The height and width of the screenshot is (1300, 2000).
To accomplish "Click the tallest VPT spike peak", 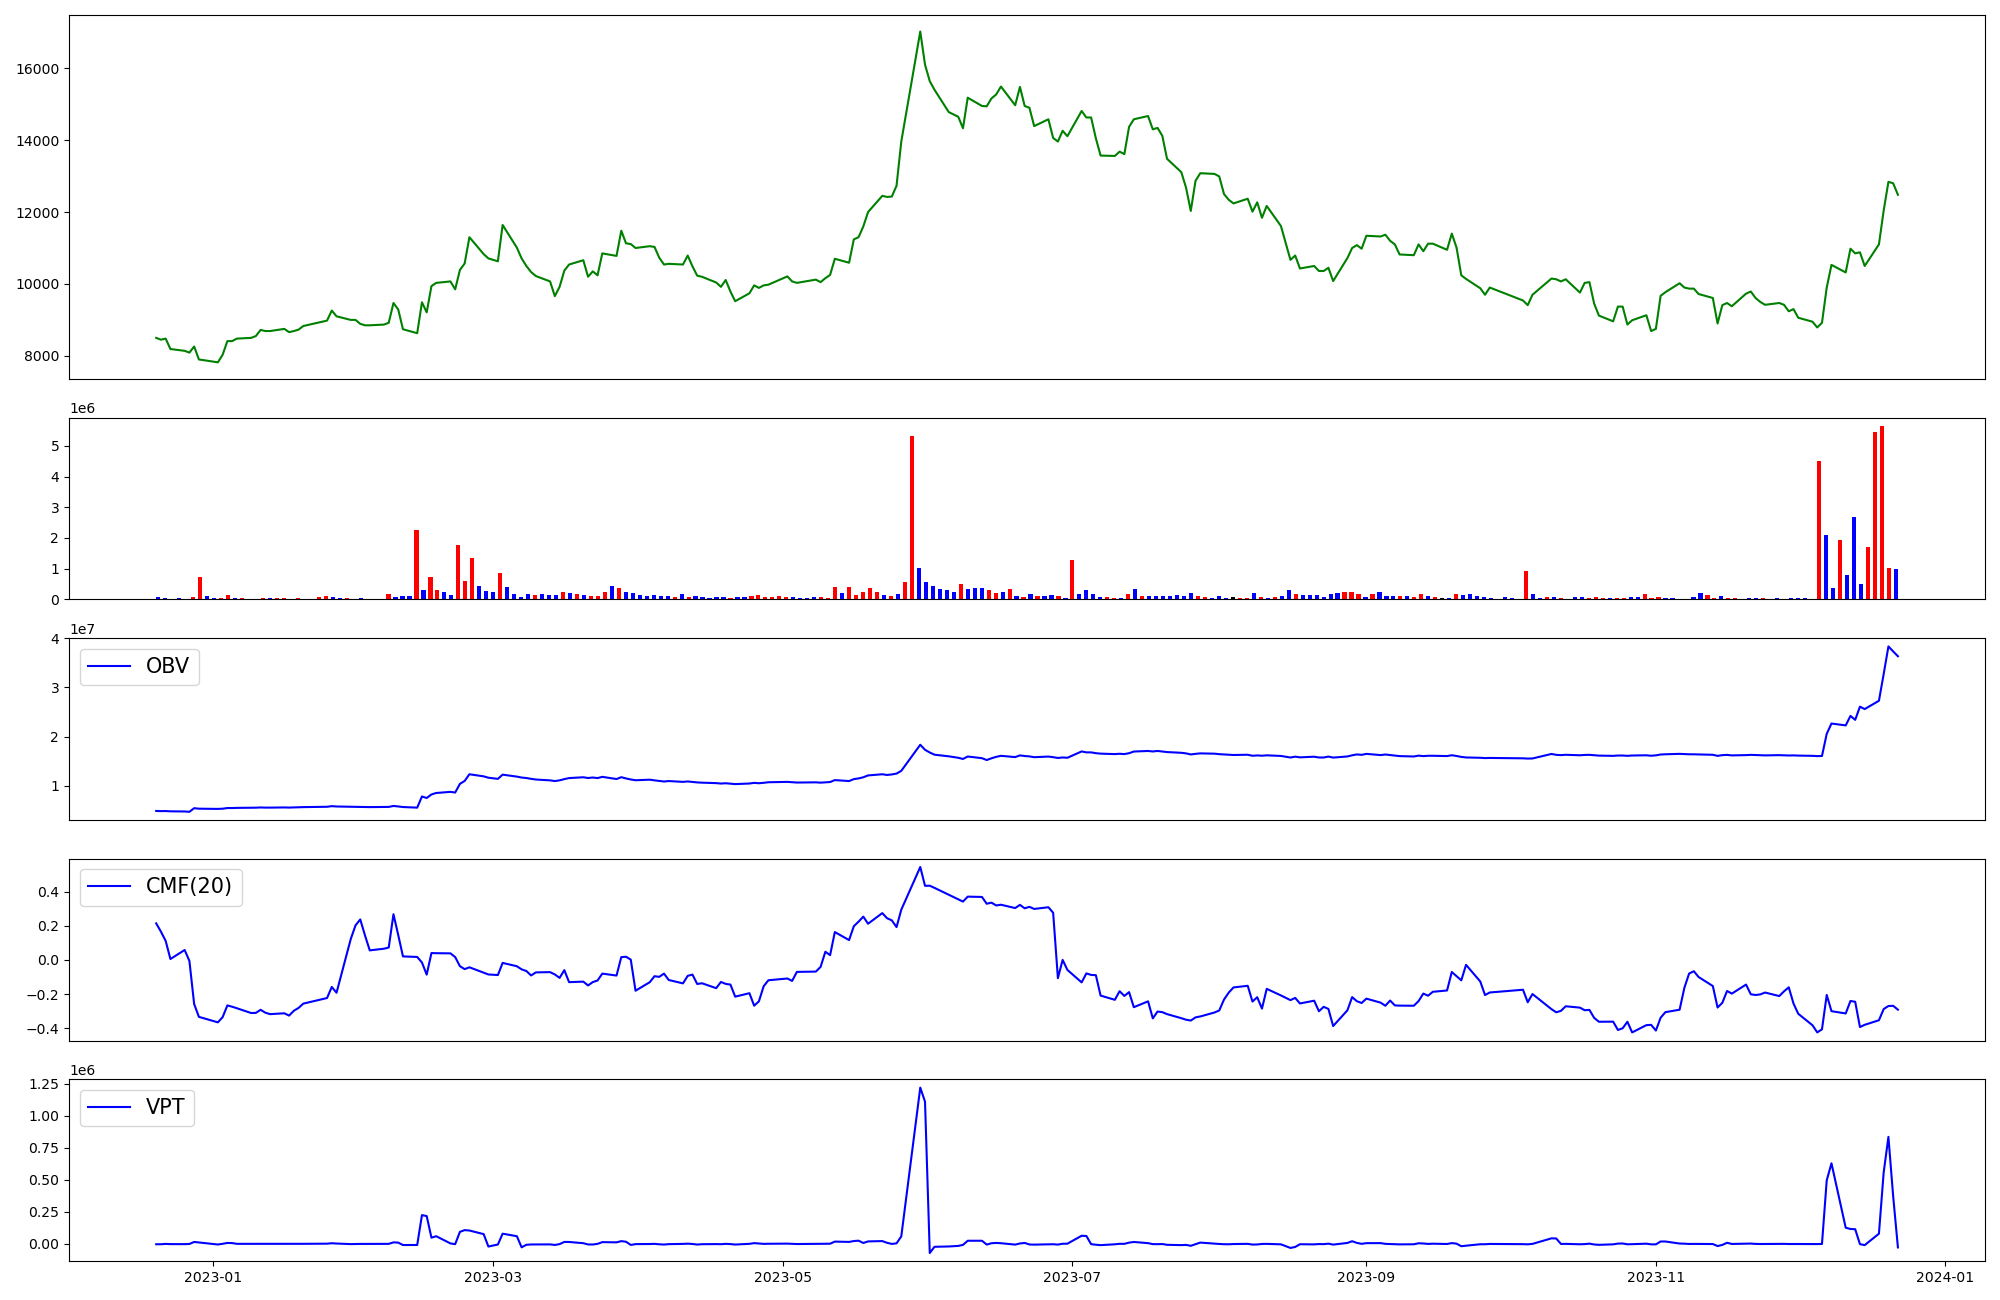I will tap(920, 1089).
